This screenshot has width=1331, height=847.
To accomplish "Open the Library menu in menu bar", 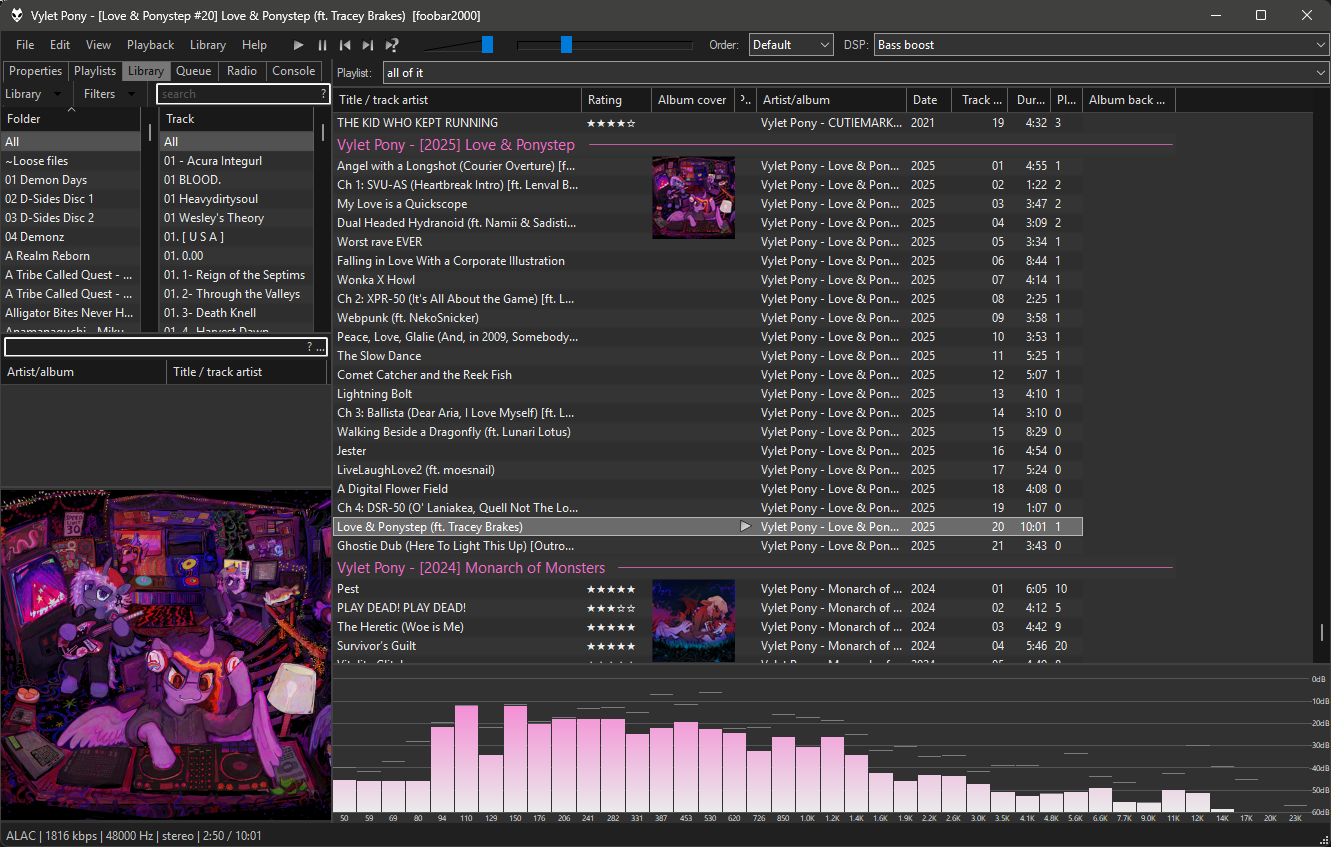I will pos(208,45).
